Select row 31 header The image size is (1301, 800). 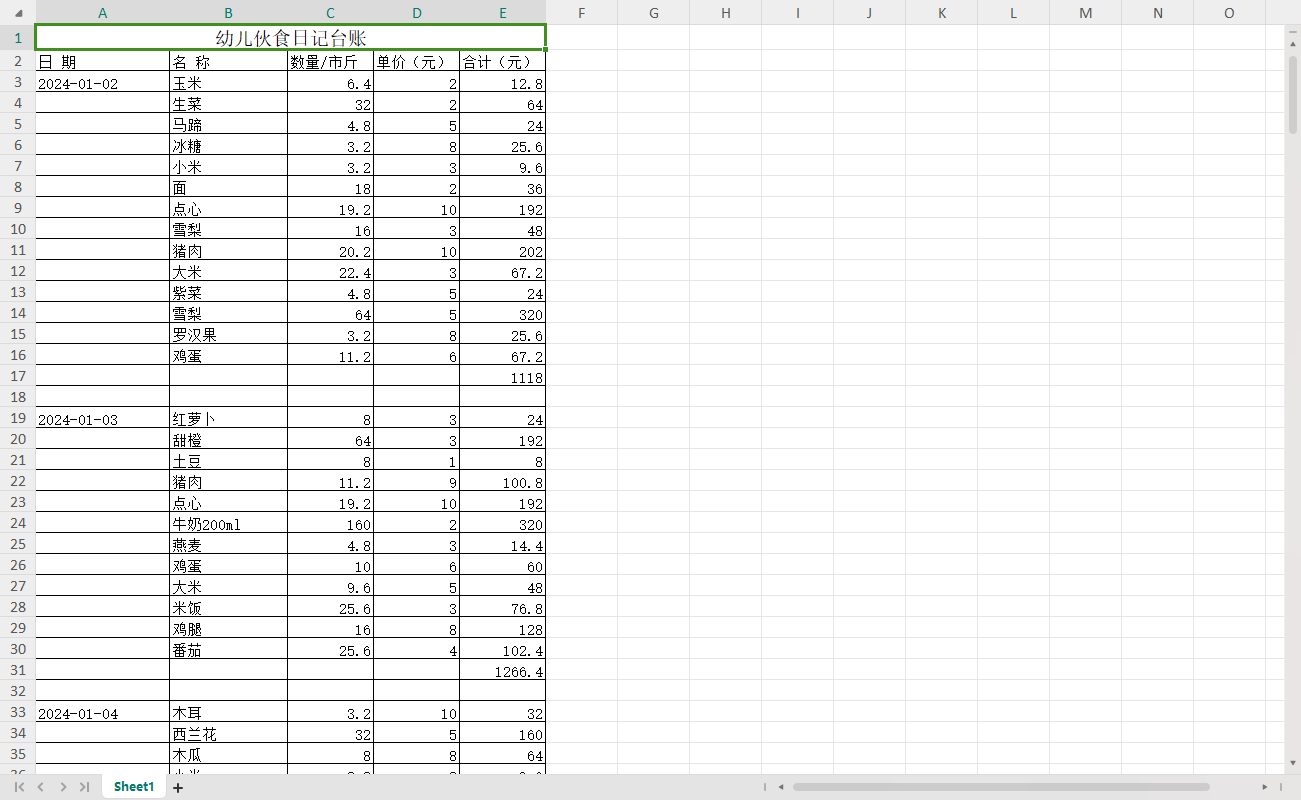(x=18, y=670)
